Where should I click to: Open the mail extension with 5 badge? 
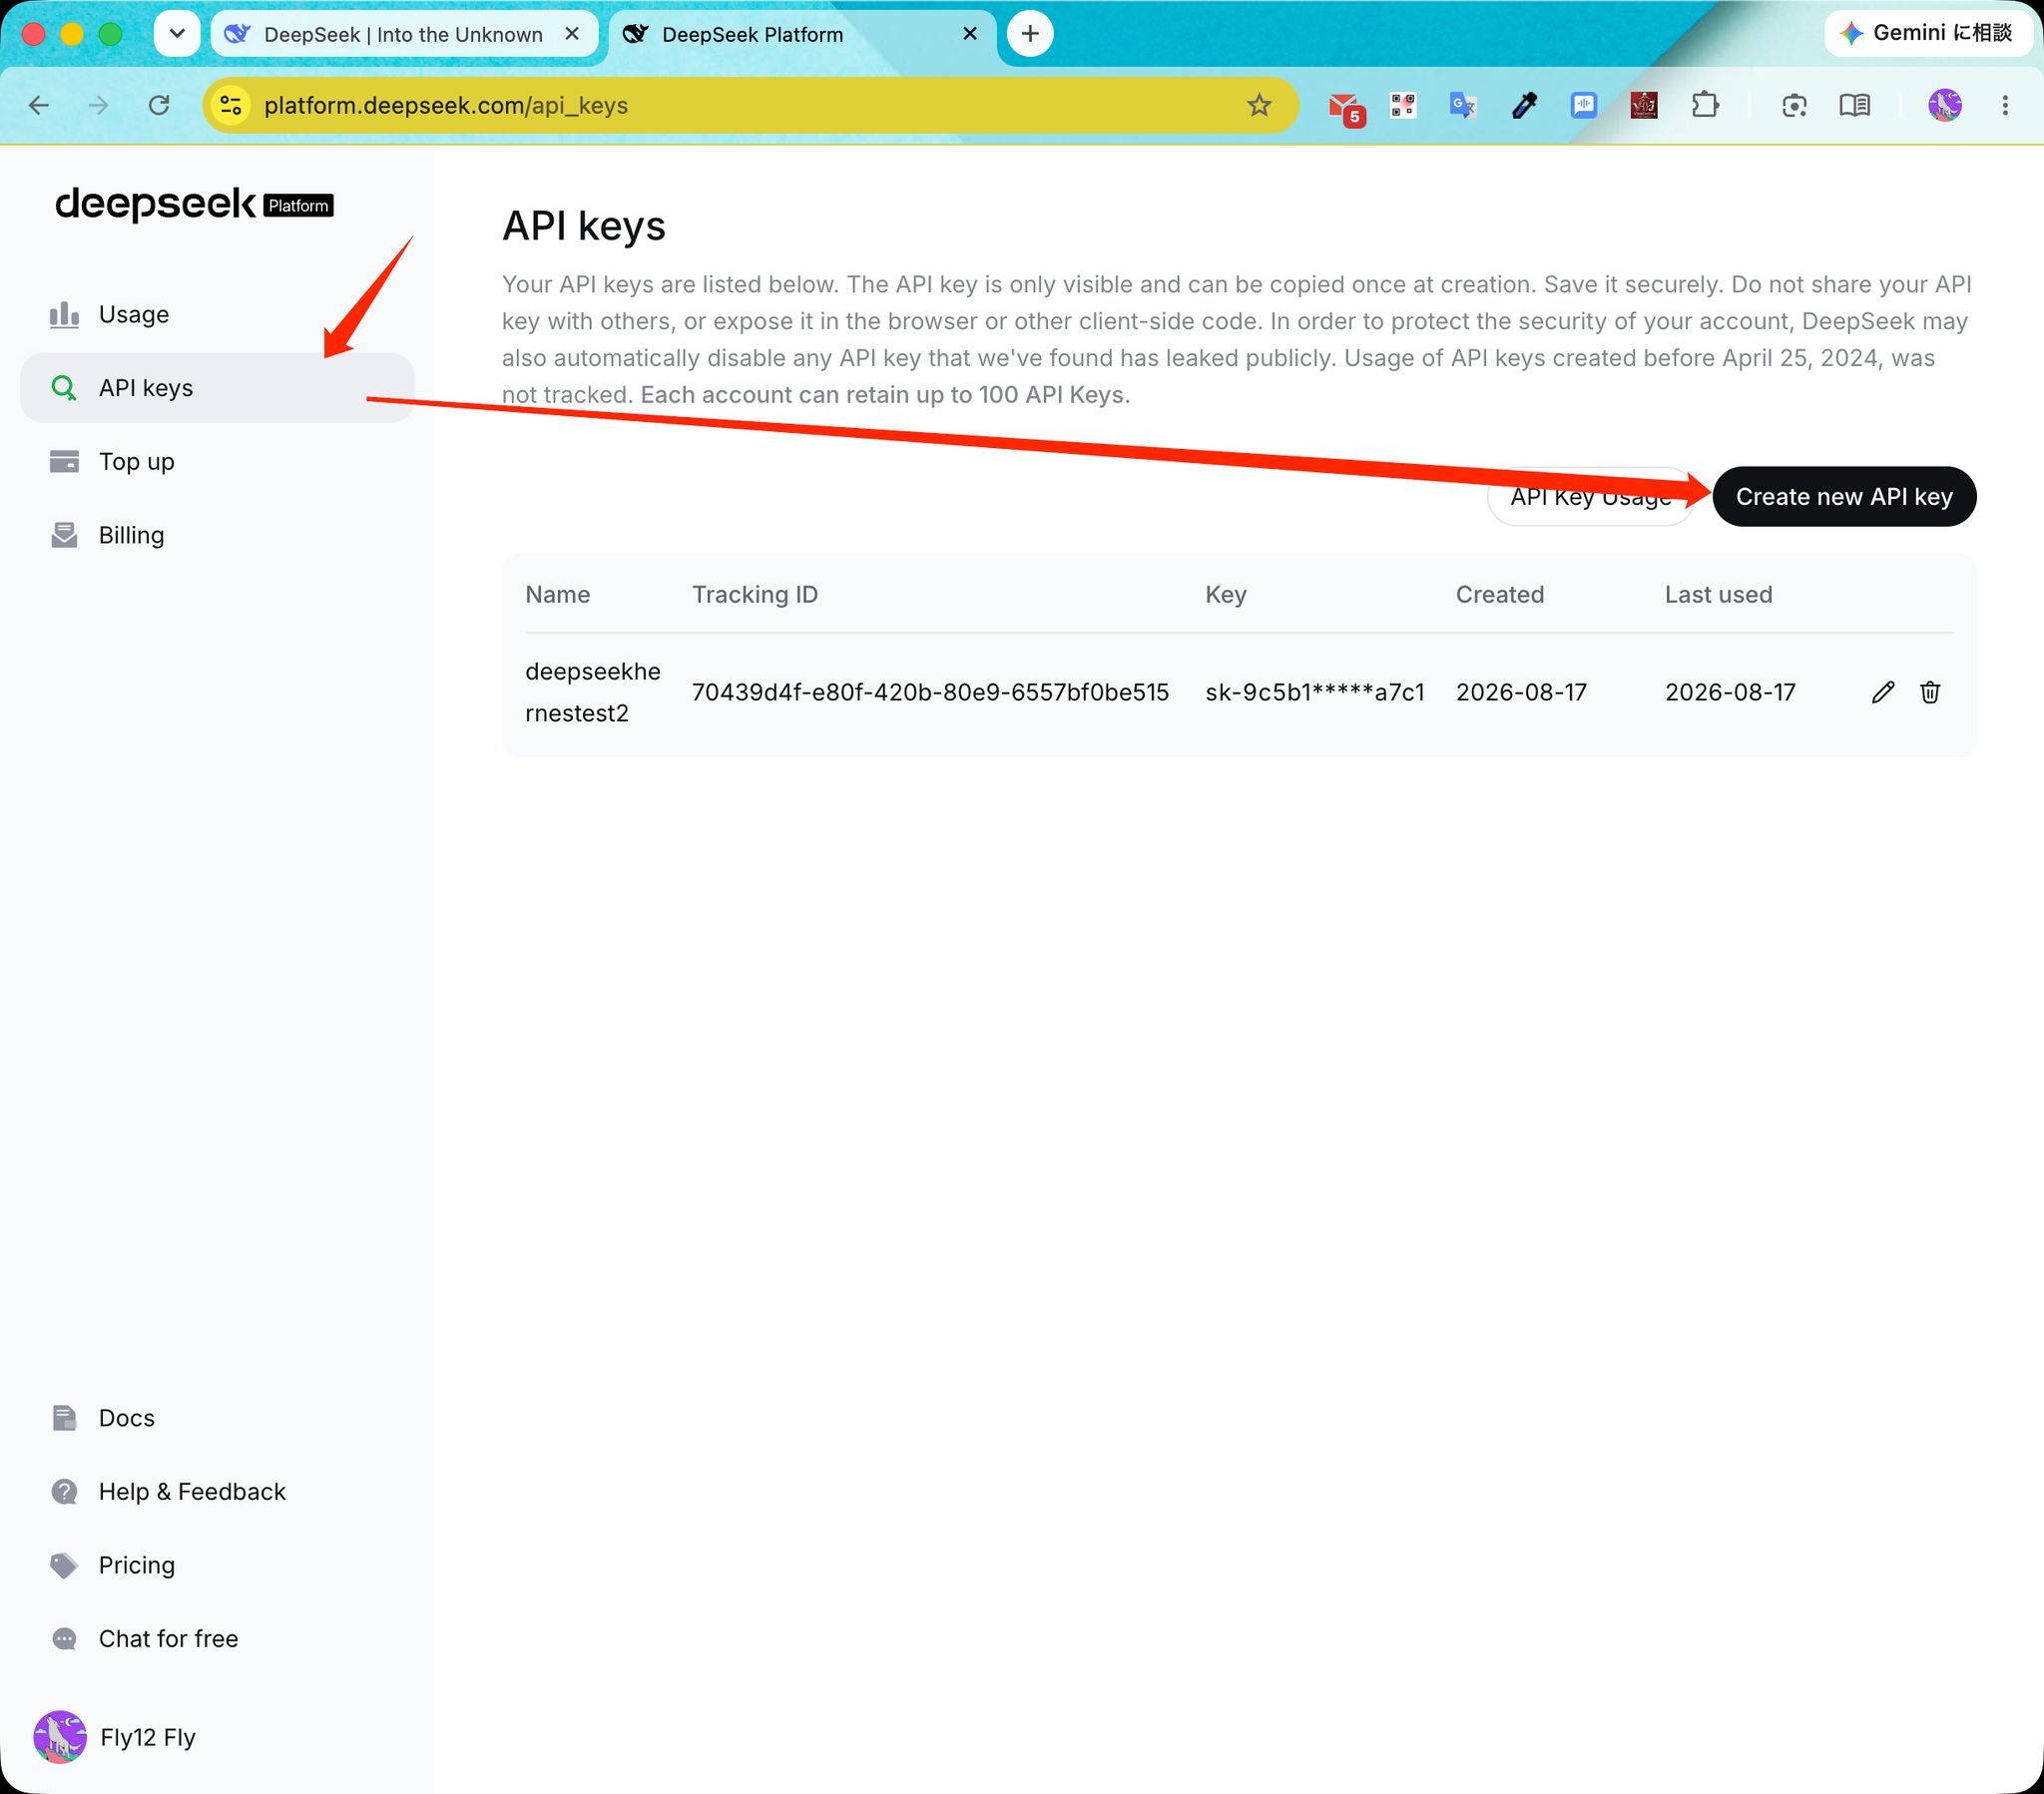coord(1345,107)
